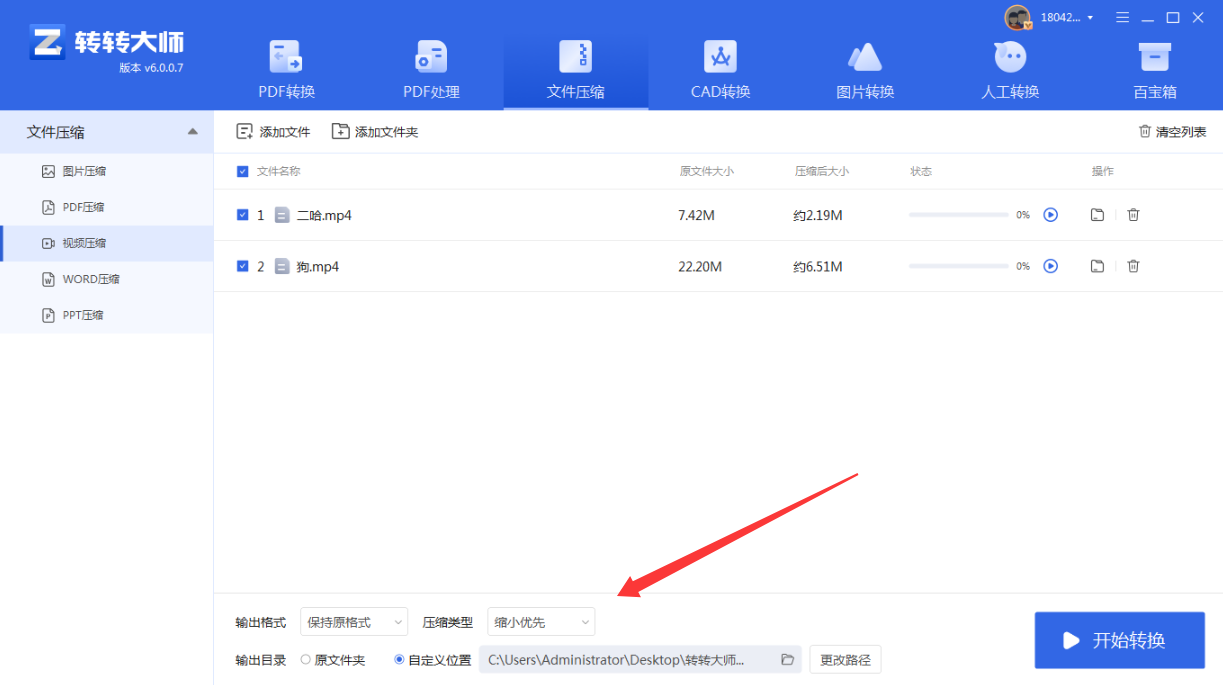Select the 自定义位置 radio option
This screenshot has height=685, width=1223.
400,660
